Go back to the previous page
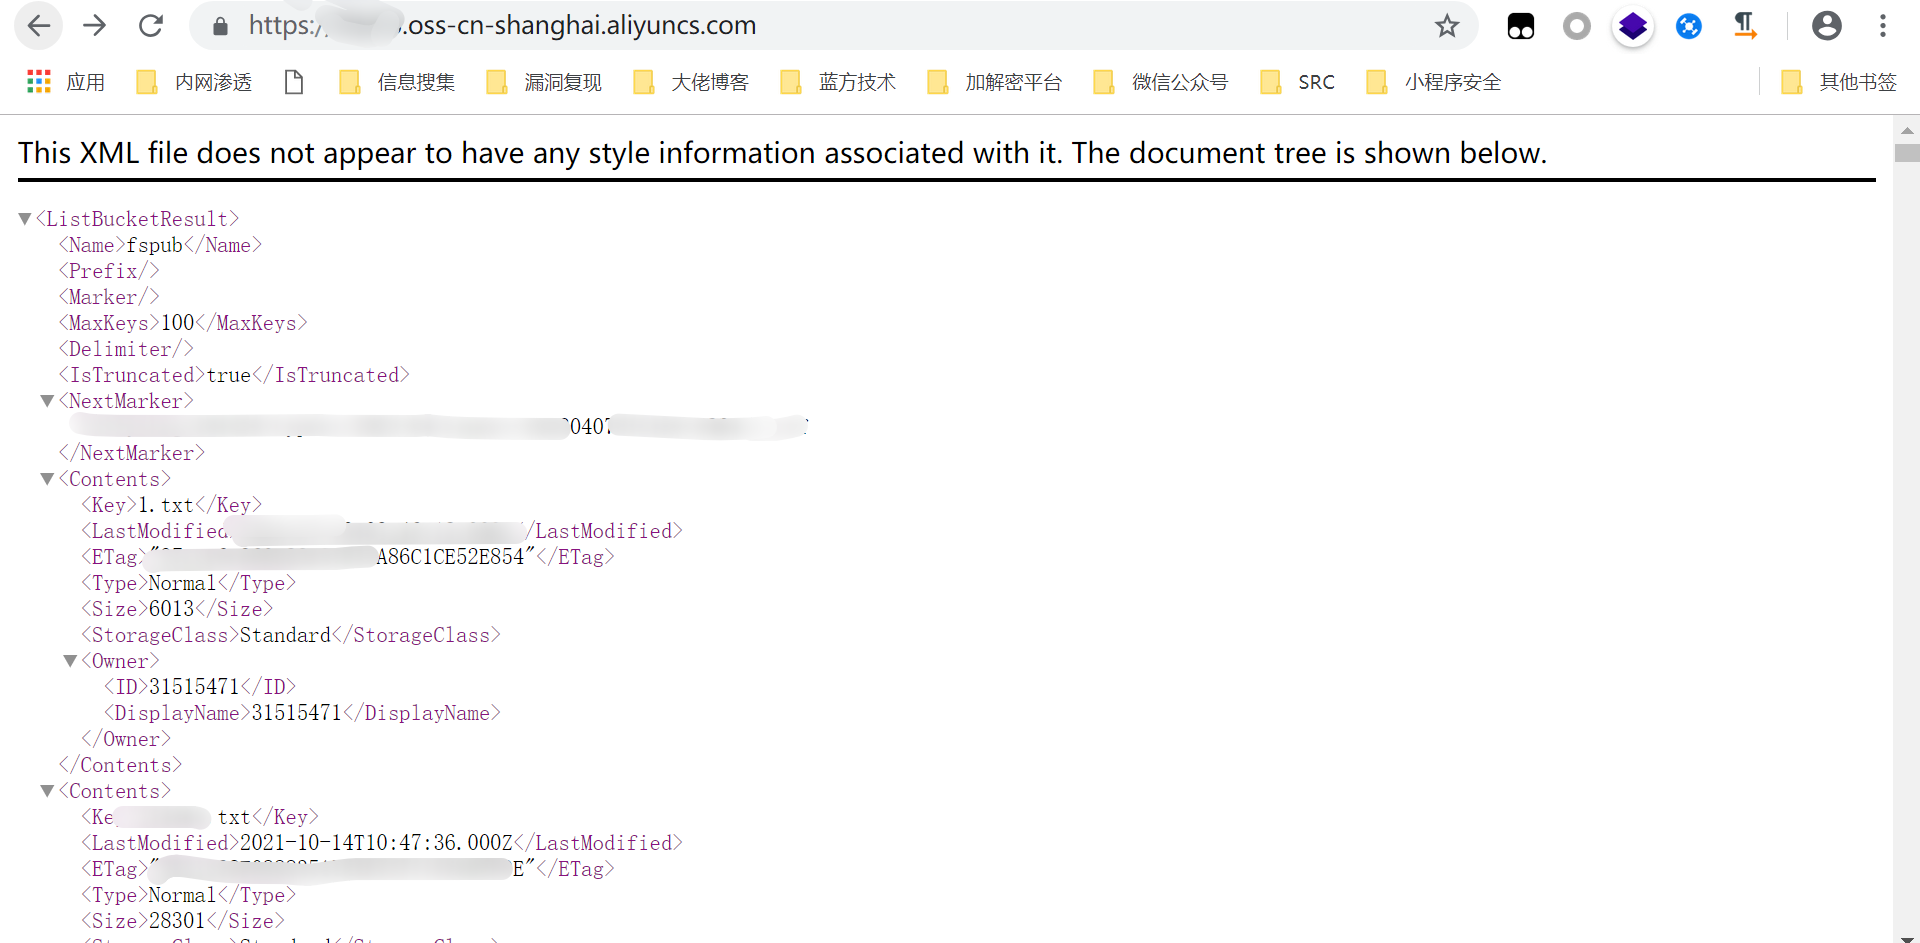The width and height of the screenshot is (1920, 943). pyautogui.click(x=39, y=26)
